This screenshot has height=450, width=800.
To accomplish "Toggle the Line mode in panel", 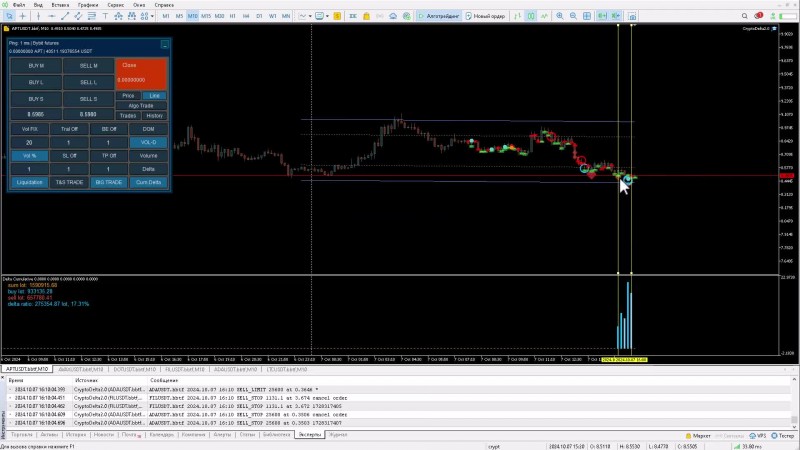I will coord(155,95).
